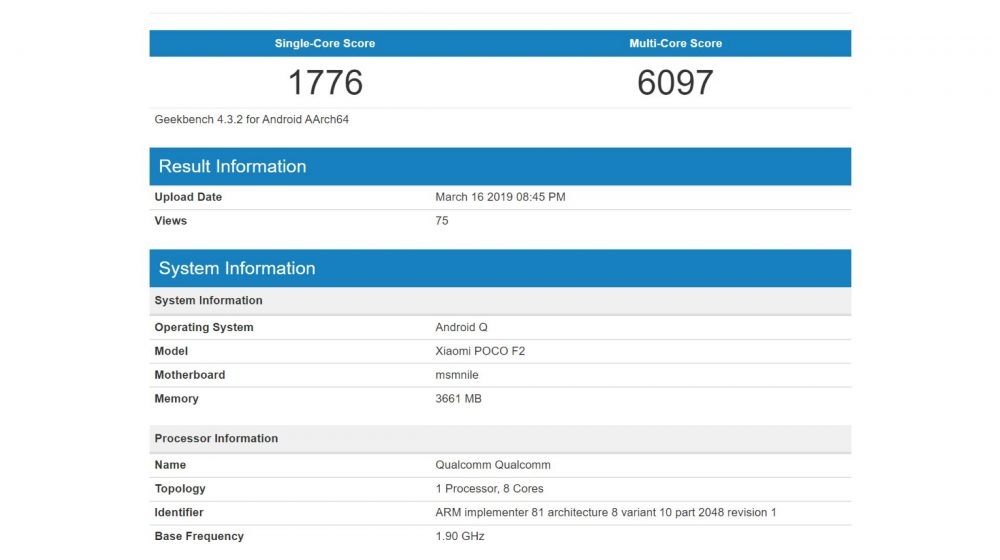Click the Processor Information subheader row
The width and height of the screenshot is (1000, 560).
tap(216, 439)
